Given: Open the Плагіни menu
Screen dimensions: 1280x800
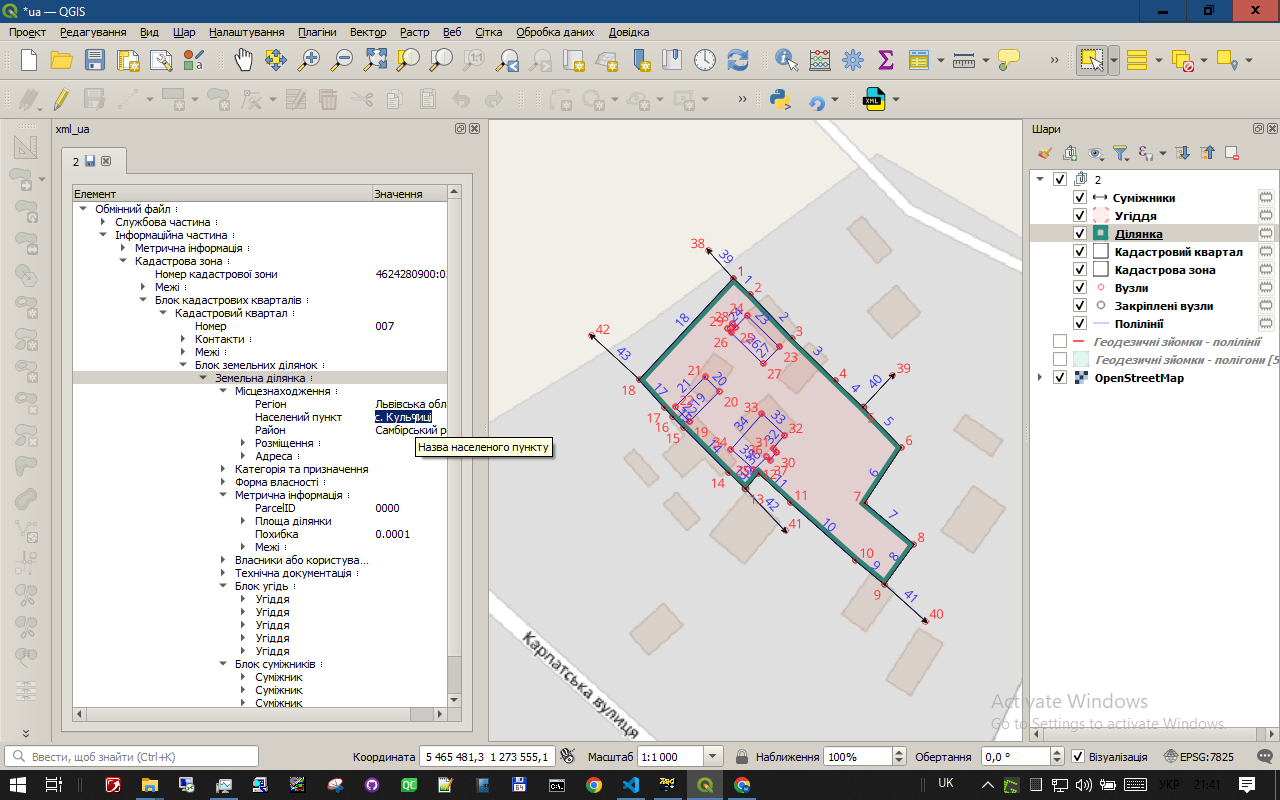Looking at the screenshot, I should pos(317,32).
